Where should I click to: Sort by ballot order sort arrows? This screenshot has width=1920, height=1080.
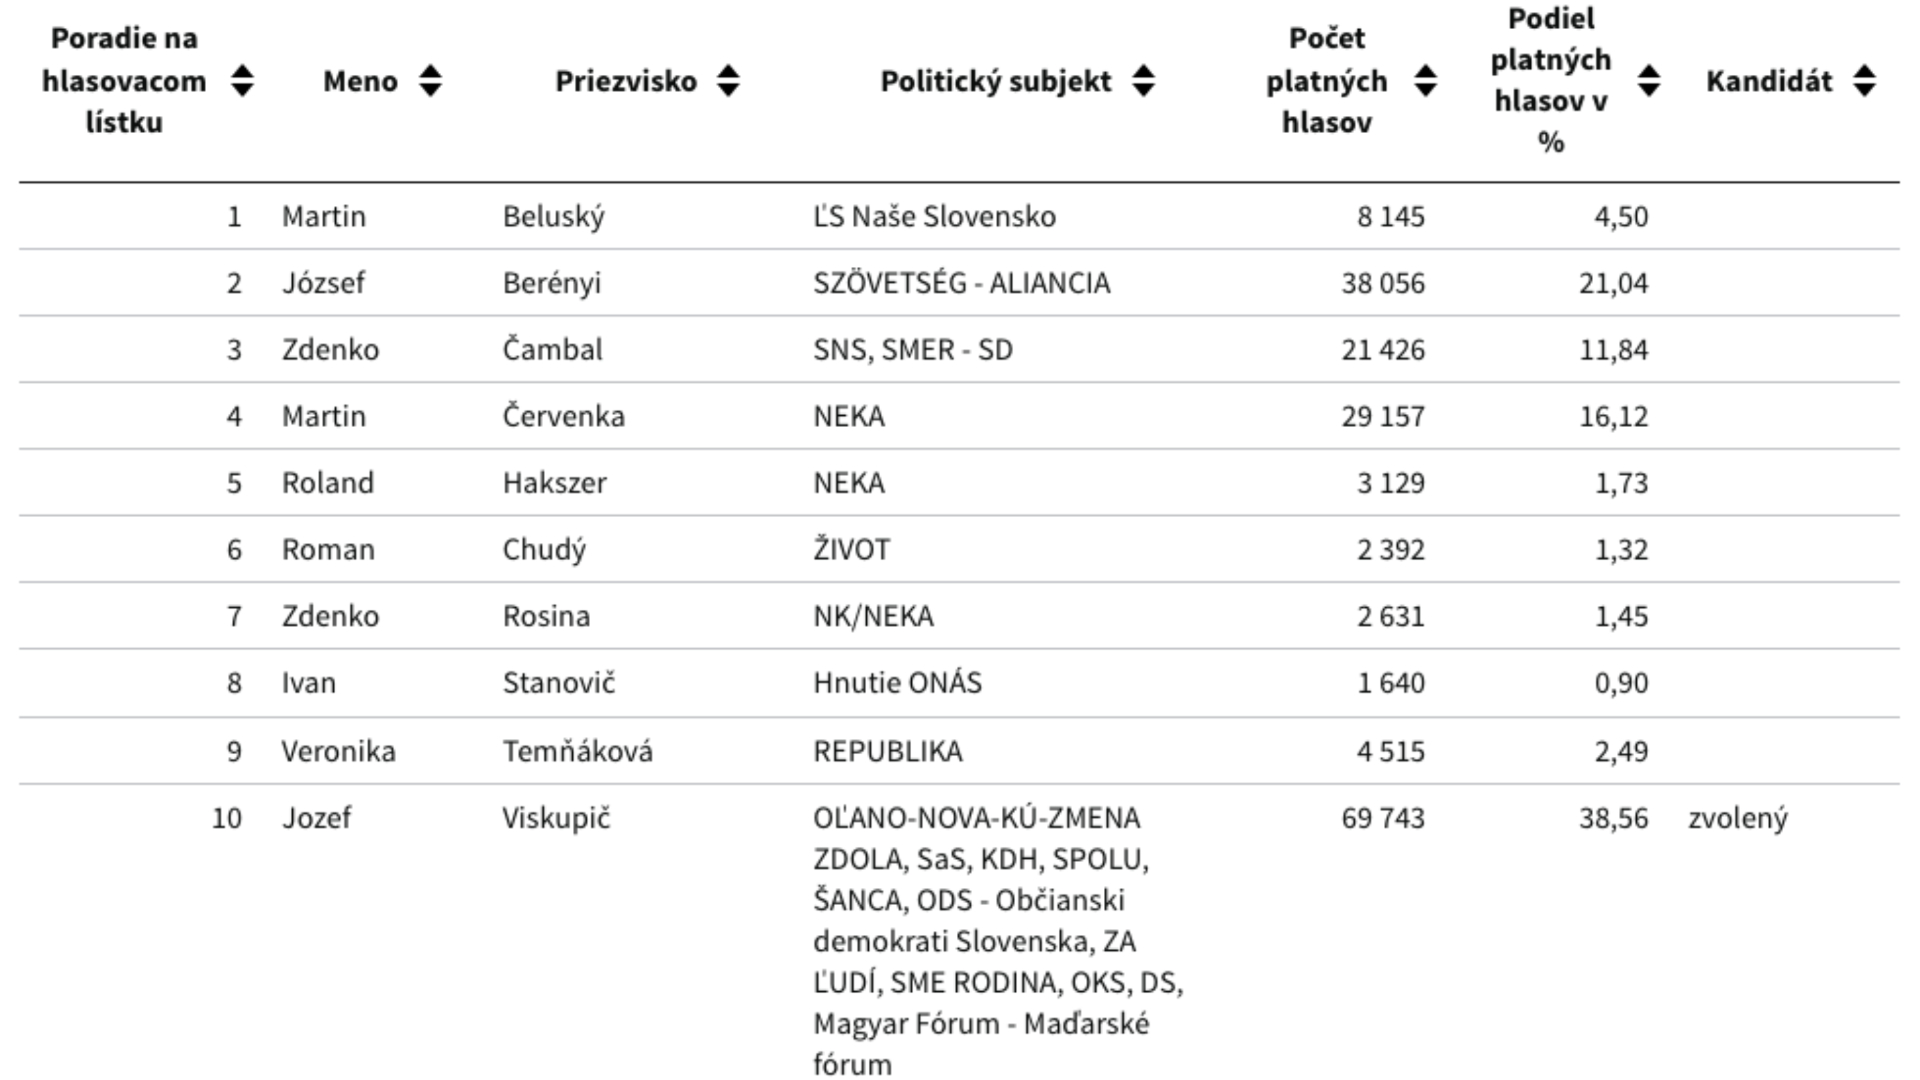pos(242,81)
